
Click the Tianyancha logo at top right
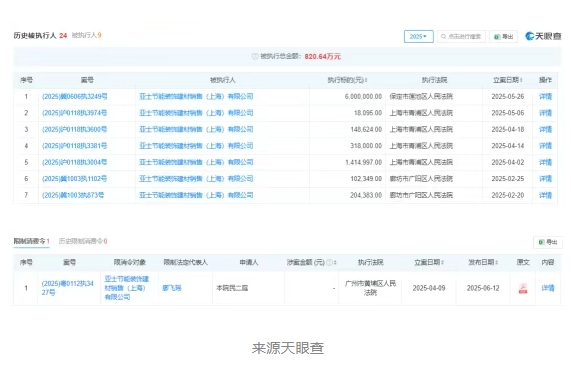point(543,36)
